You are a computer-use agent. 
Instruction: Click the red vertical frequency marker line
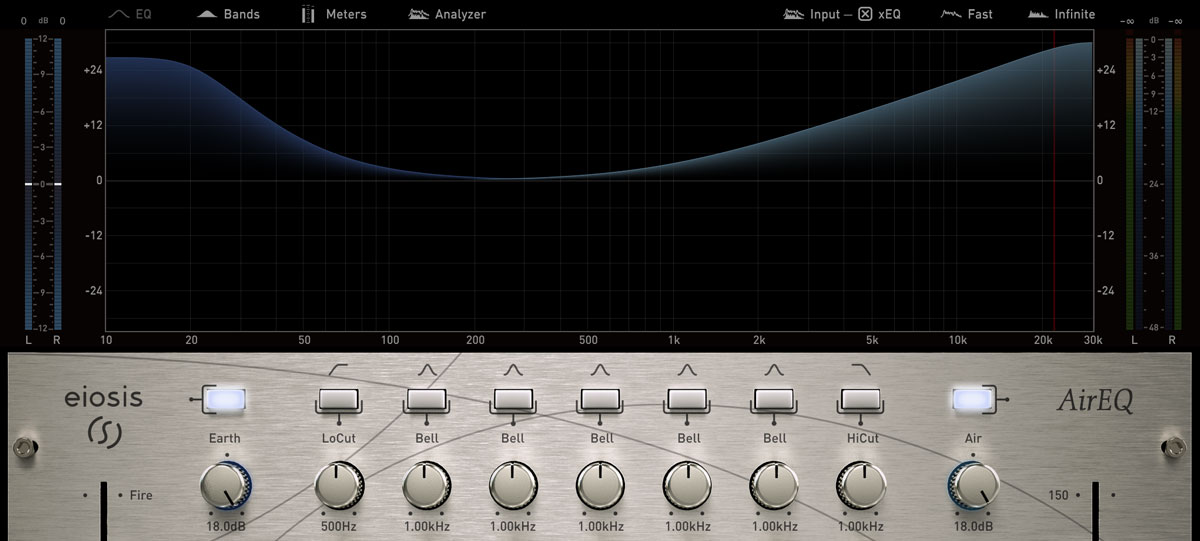[x=1054, y=180]
